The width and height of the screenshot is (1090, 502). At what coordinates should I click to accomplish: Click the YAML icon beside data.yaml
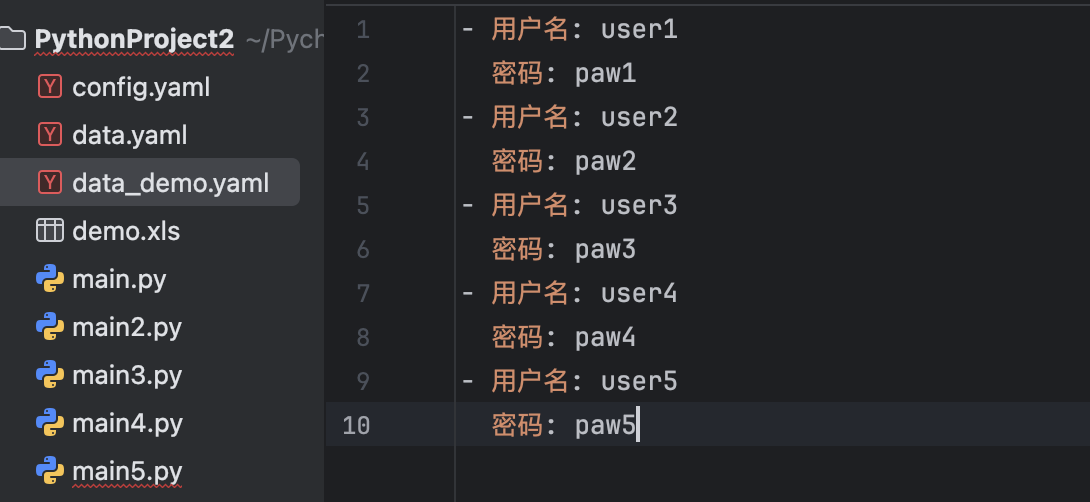click(49, 135)
